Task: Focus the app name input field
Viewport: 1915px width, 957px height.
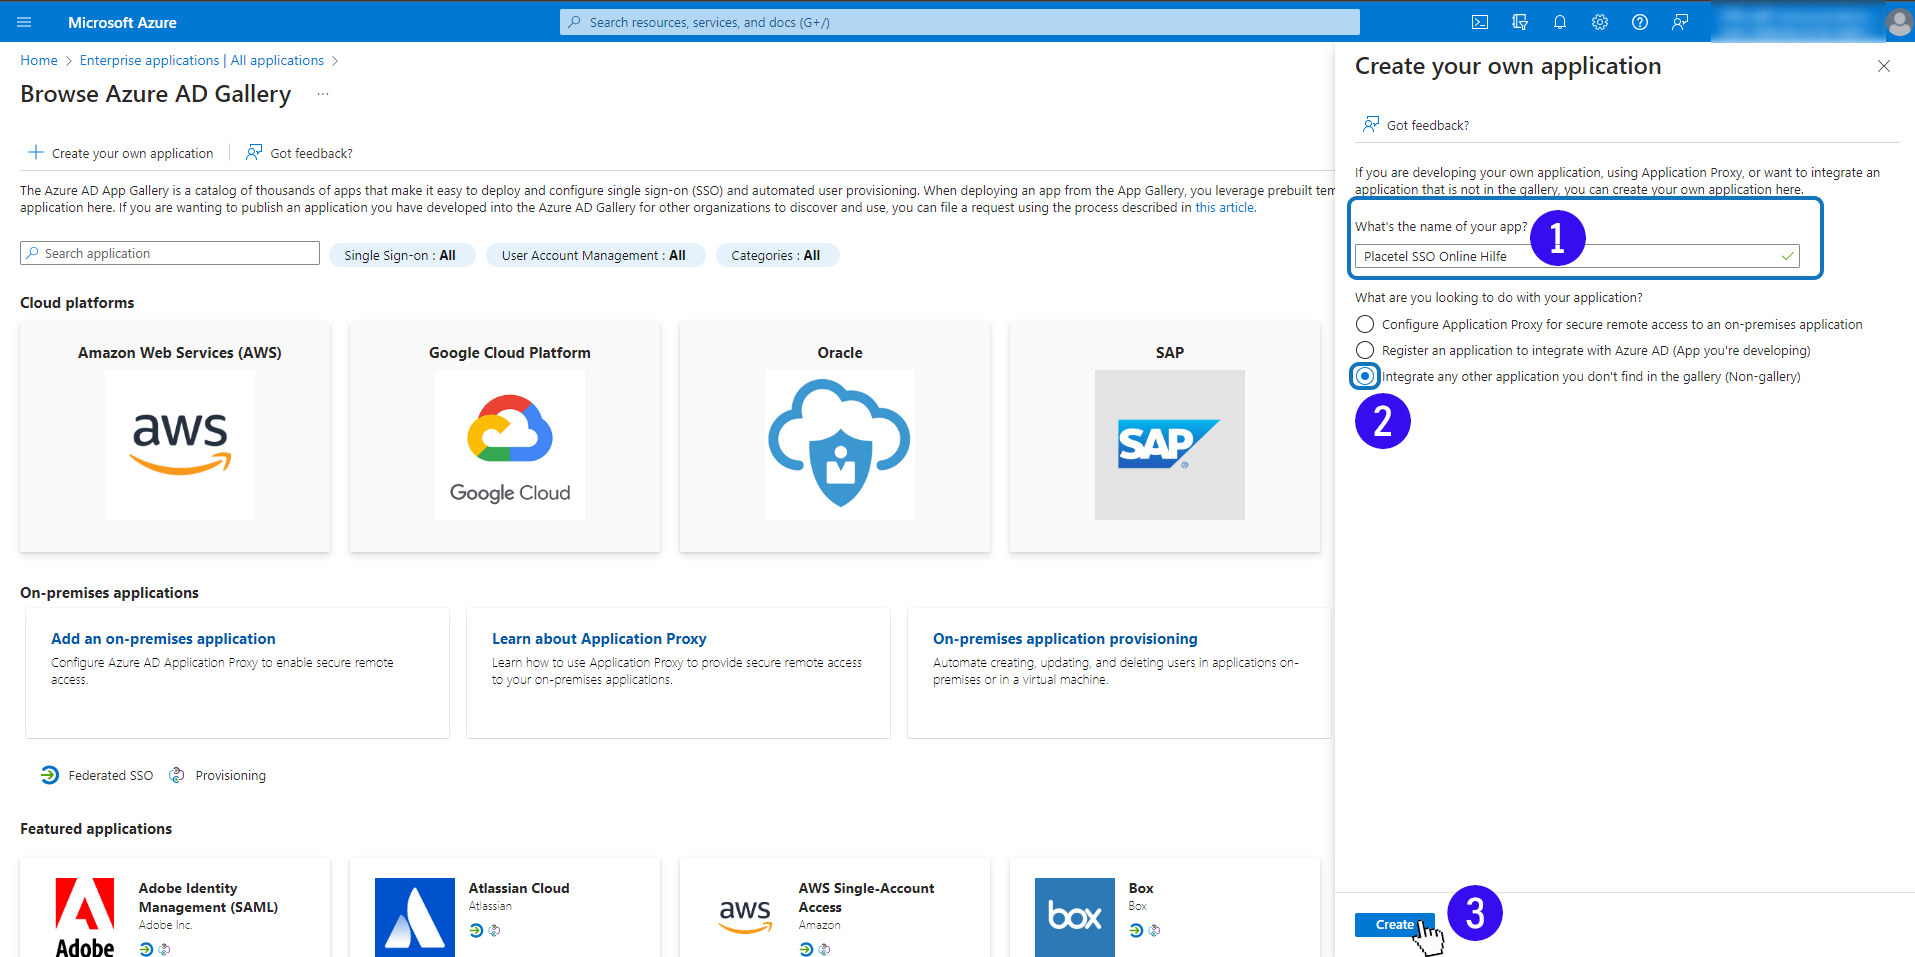Action: [1577, 256]
